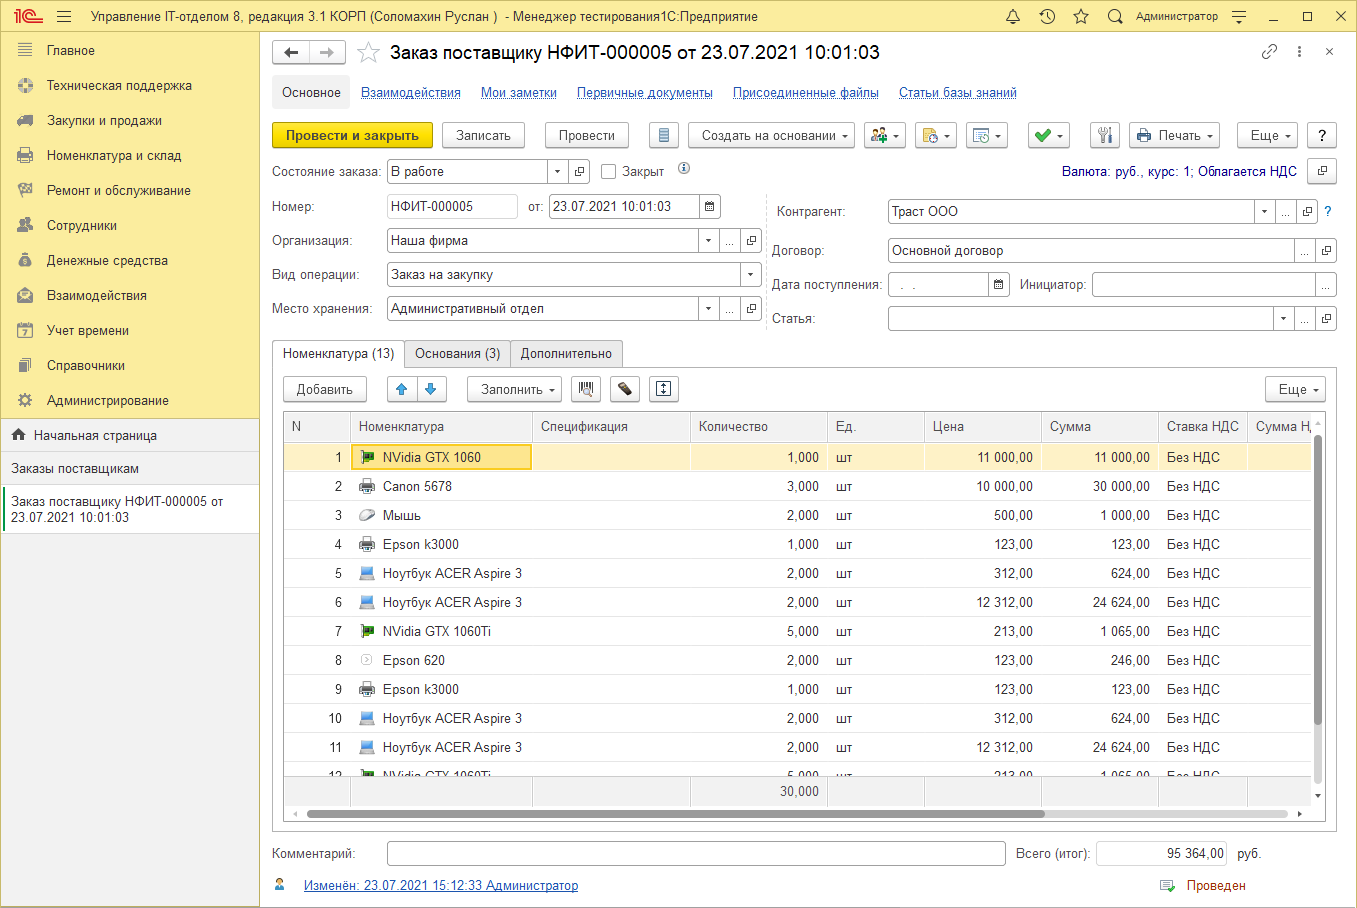Open history clock icon in title bar

(x=1047, y=17)
